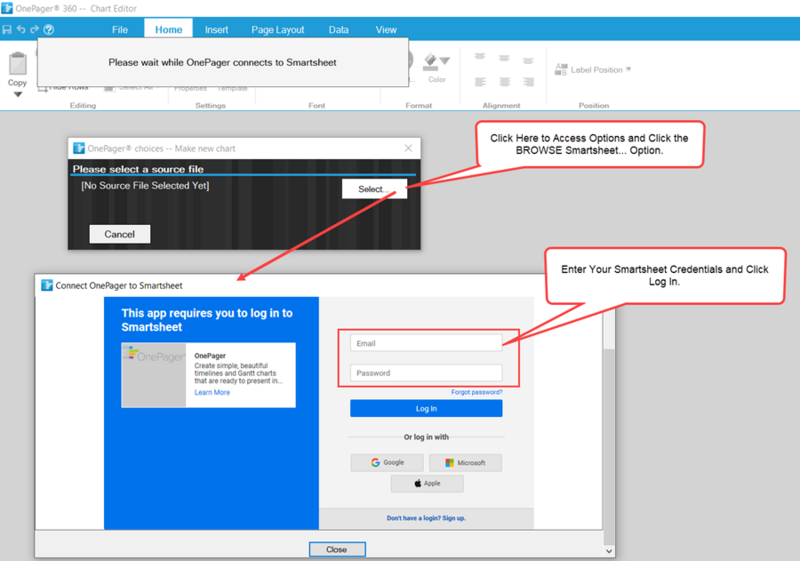Click the blue Log In button
The width and height of the screenshot is (800, 561).
(x=426, y=409)
